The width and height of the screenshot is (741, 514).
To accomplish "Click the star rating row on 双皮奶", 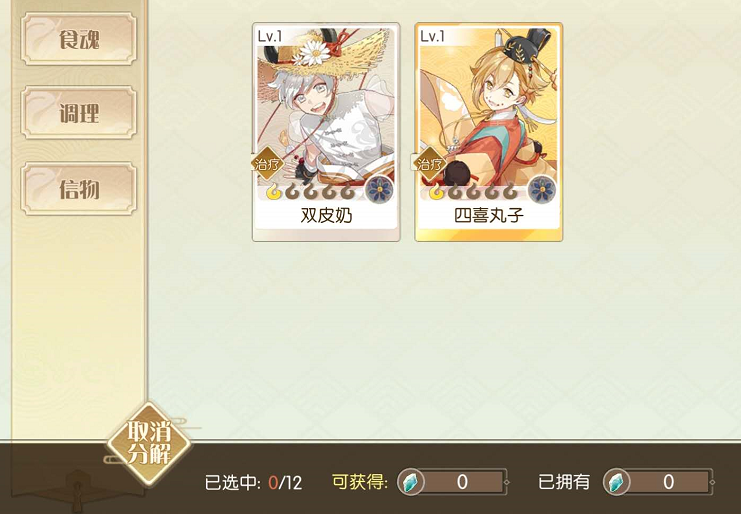I will point(311,192).
